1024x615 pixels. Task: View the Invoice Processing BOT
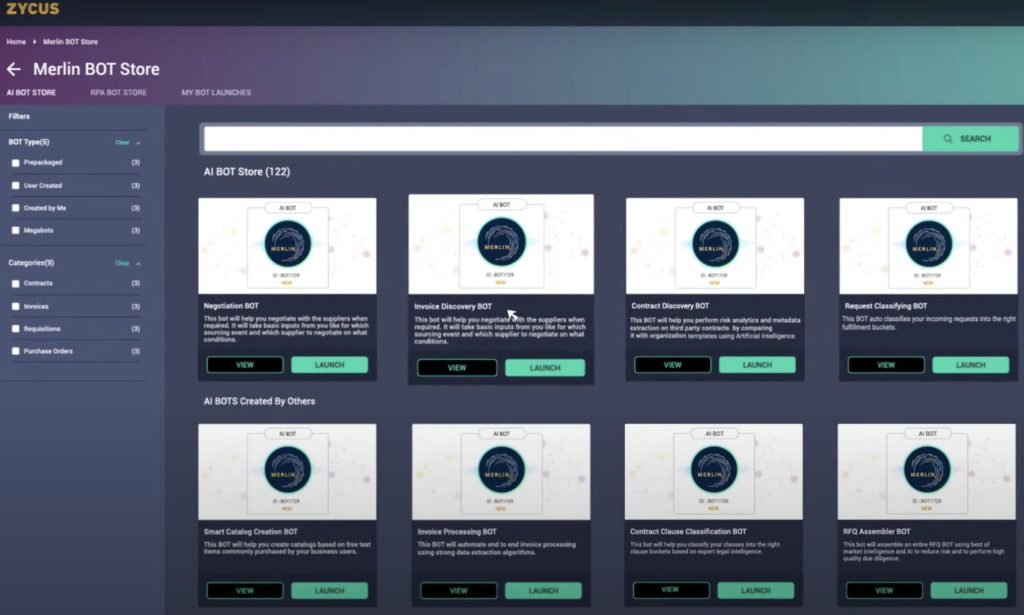(x=458, y=591)
